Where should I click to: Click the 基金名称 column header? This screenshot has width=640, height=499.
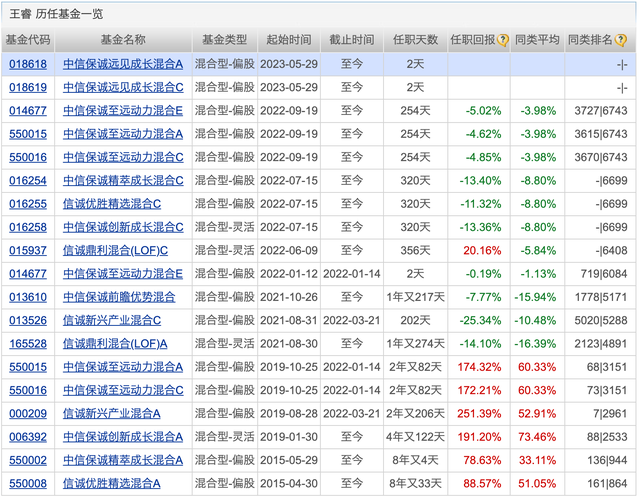(123, 40)
